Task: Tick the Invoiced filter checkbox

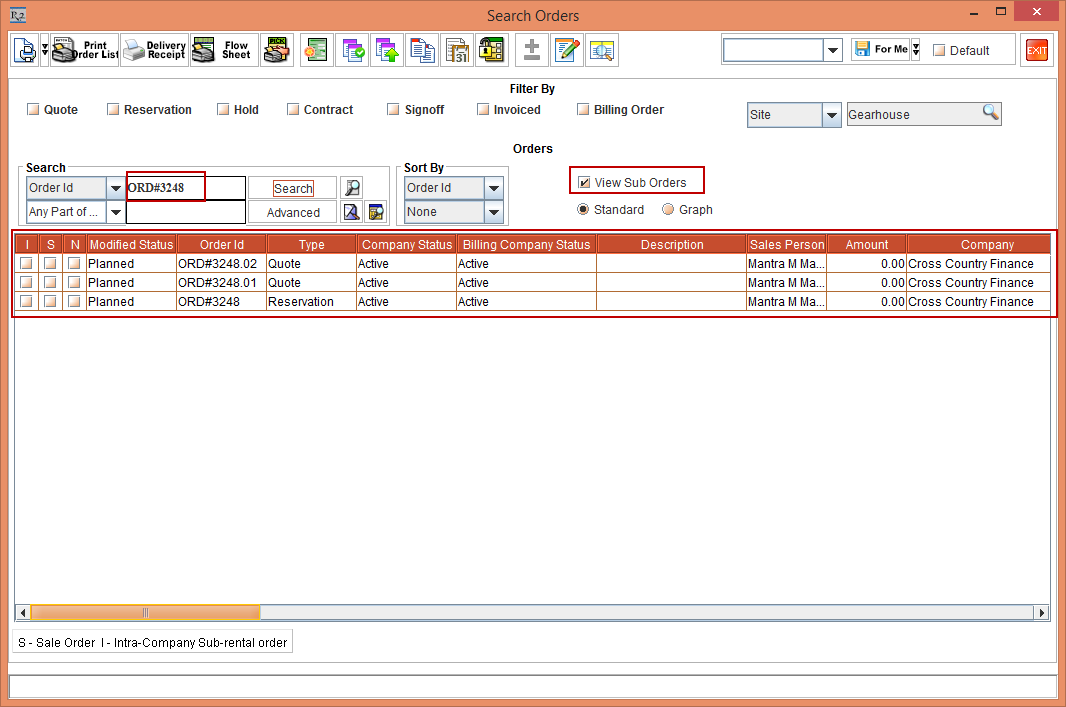Action: (483, 110)
